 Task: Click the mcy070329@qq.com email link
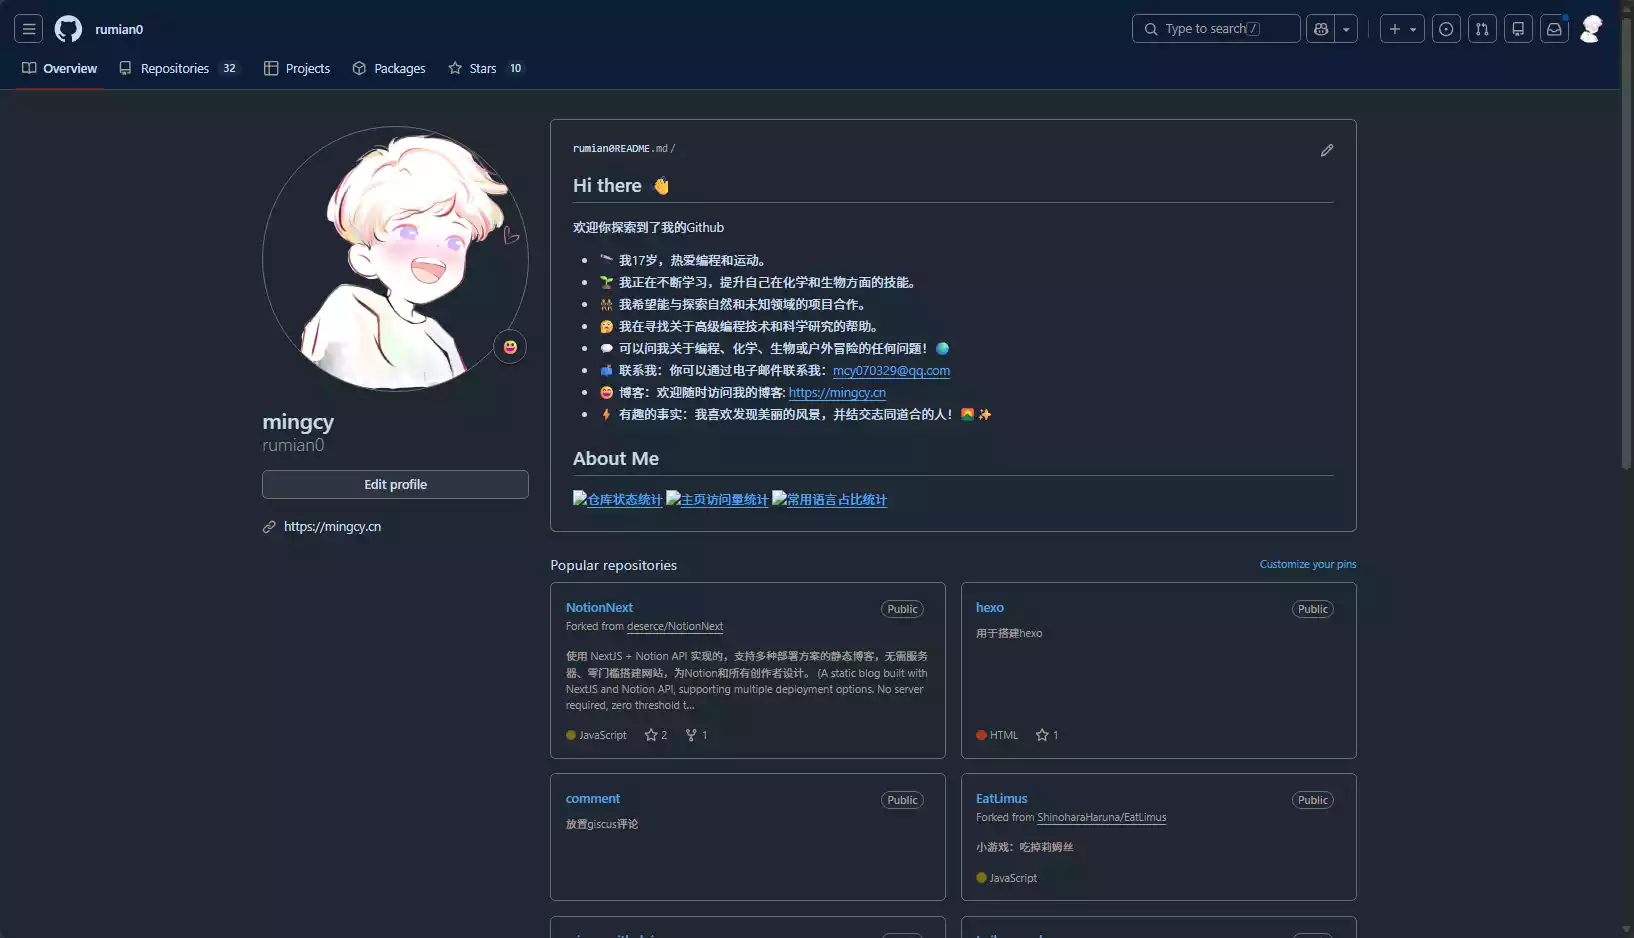(891, 370)
